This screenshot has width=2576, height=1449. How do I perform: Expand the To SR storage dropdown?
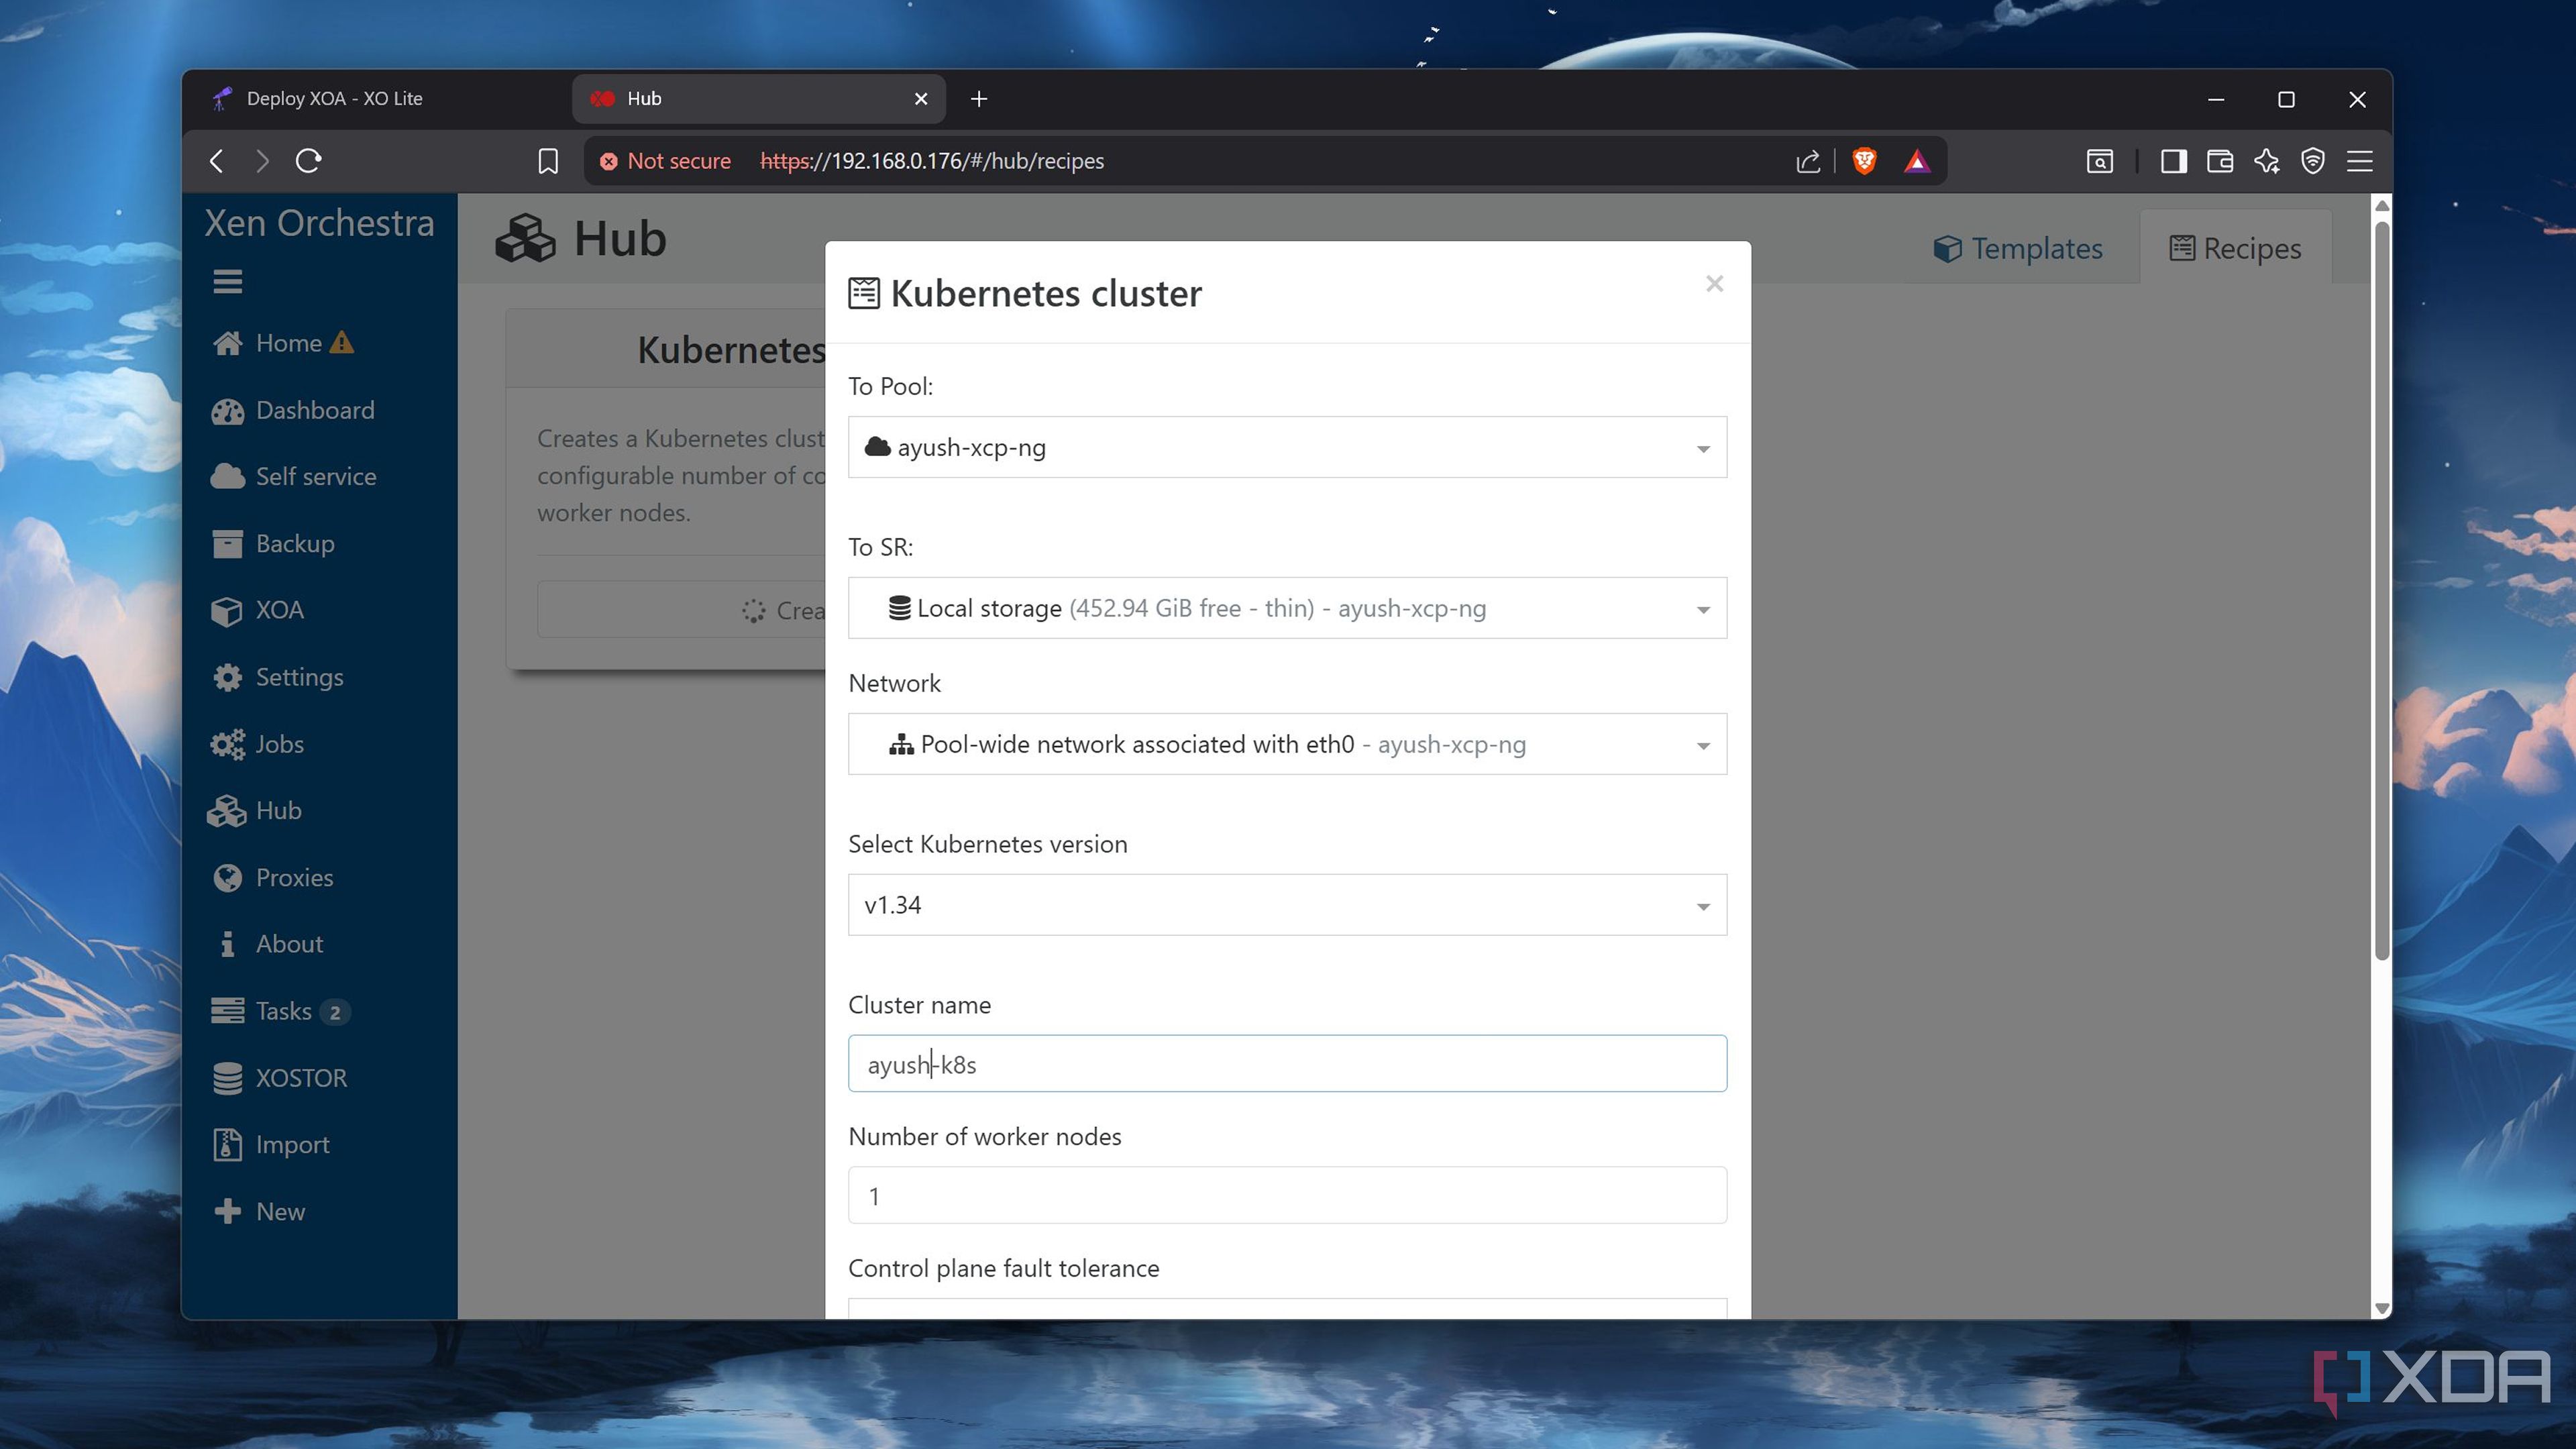[1287, 608]
